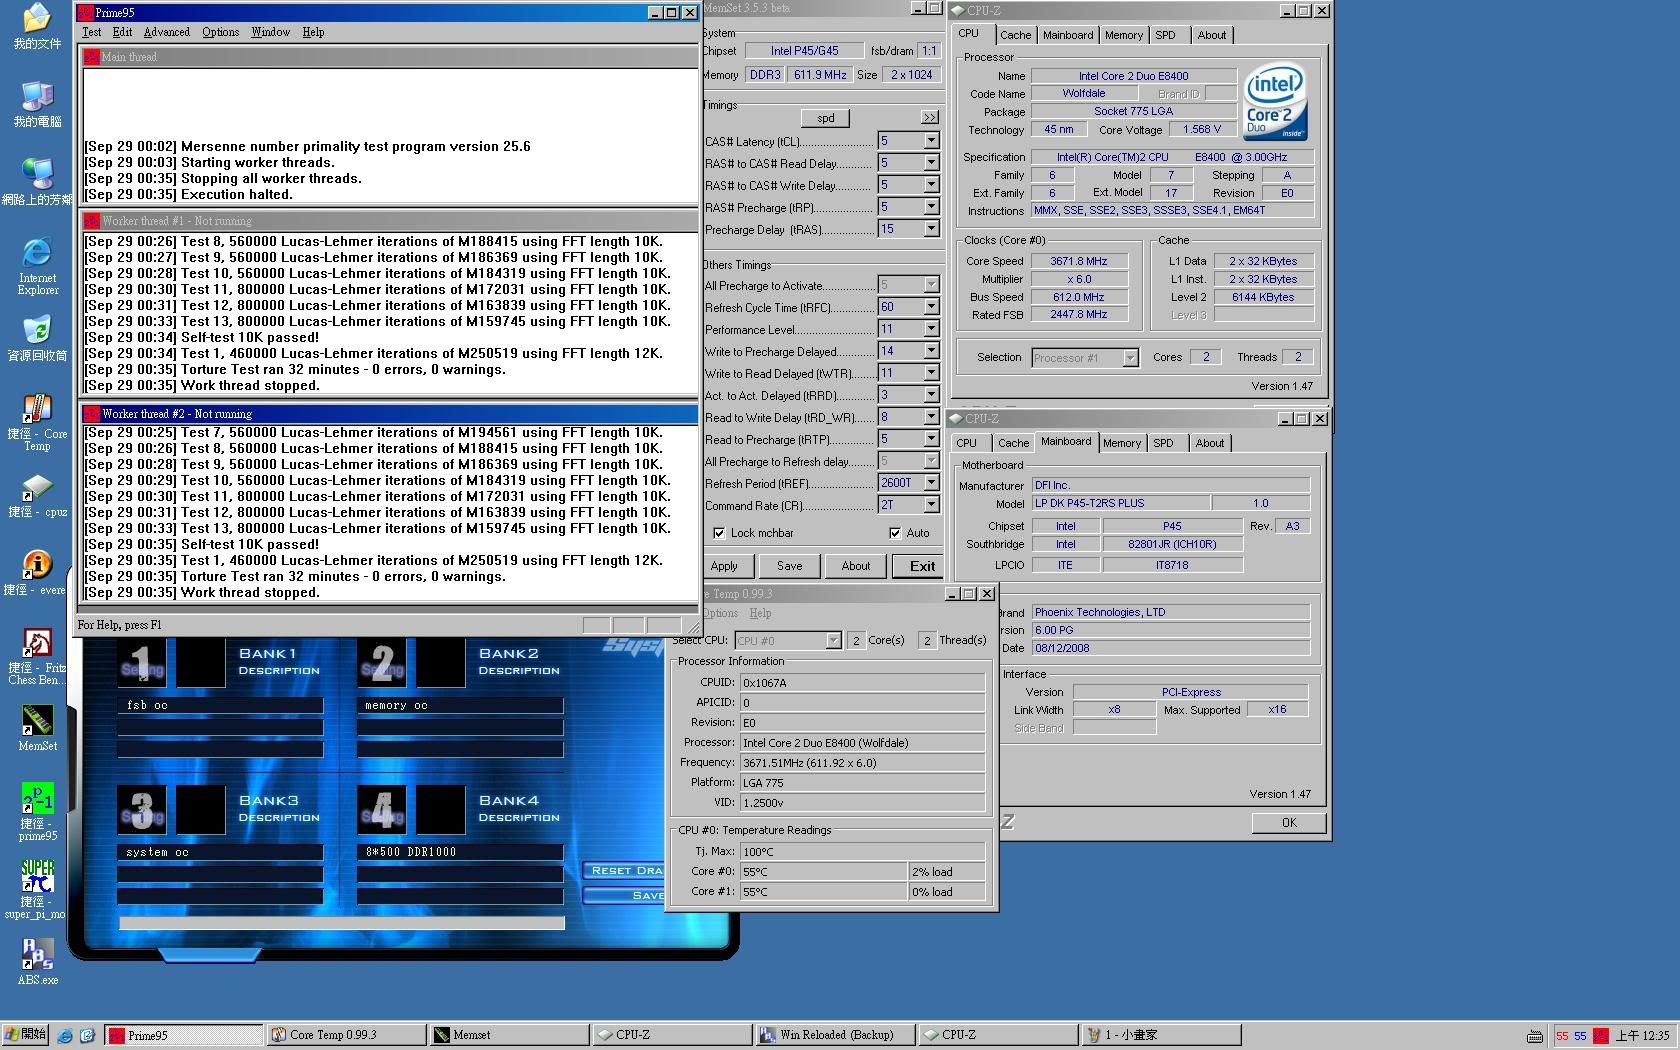Select the Bank 1 setting icon
Image resolution: width=1680 pixels, height=1050 pixels.
(142, 662)
